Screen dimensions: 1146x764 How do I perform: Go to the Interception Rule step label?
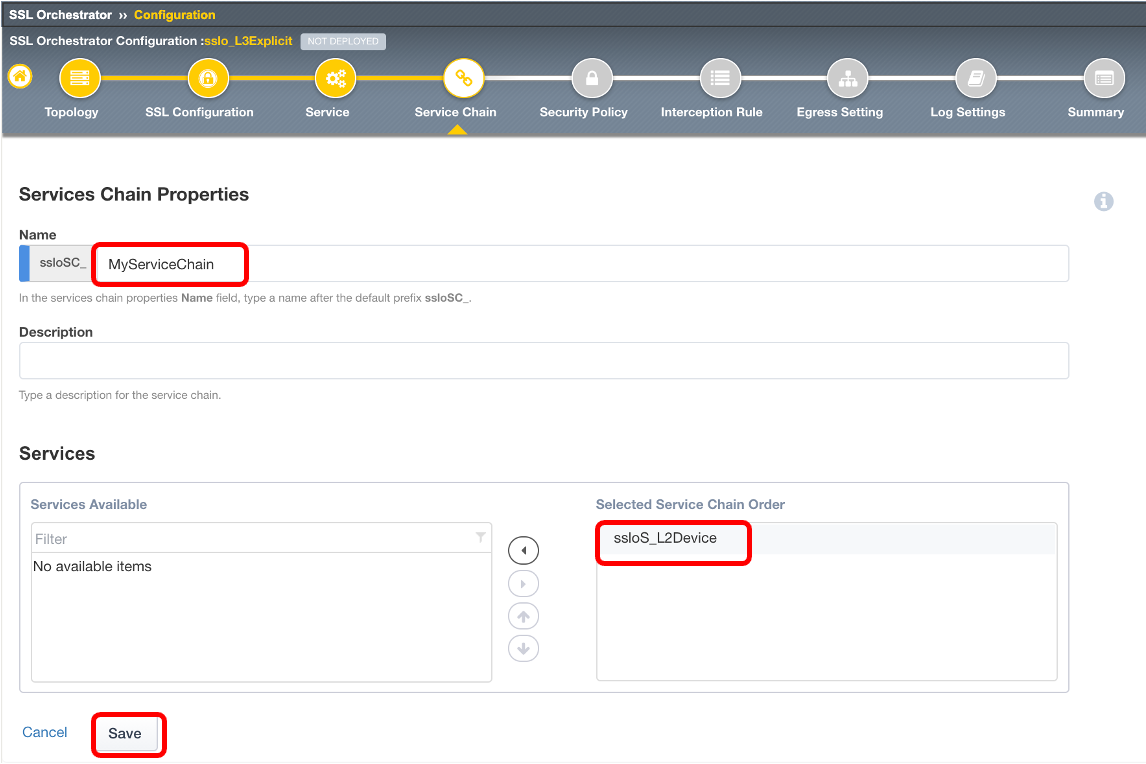711,112
